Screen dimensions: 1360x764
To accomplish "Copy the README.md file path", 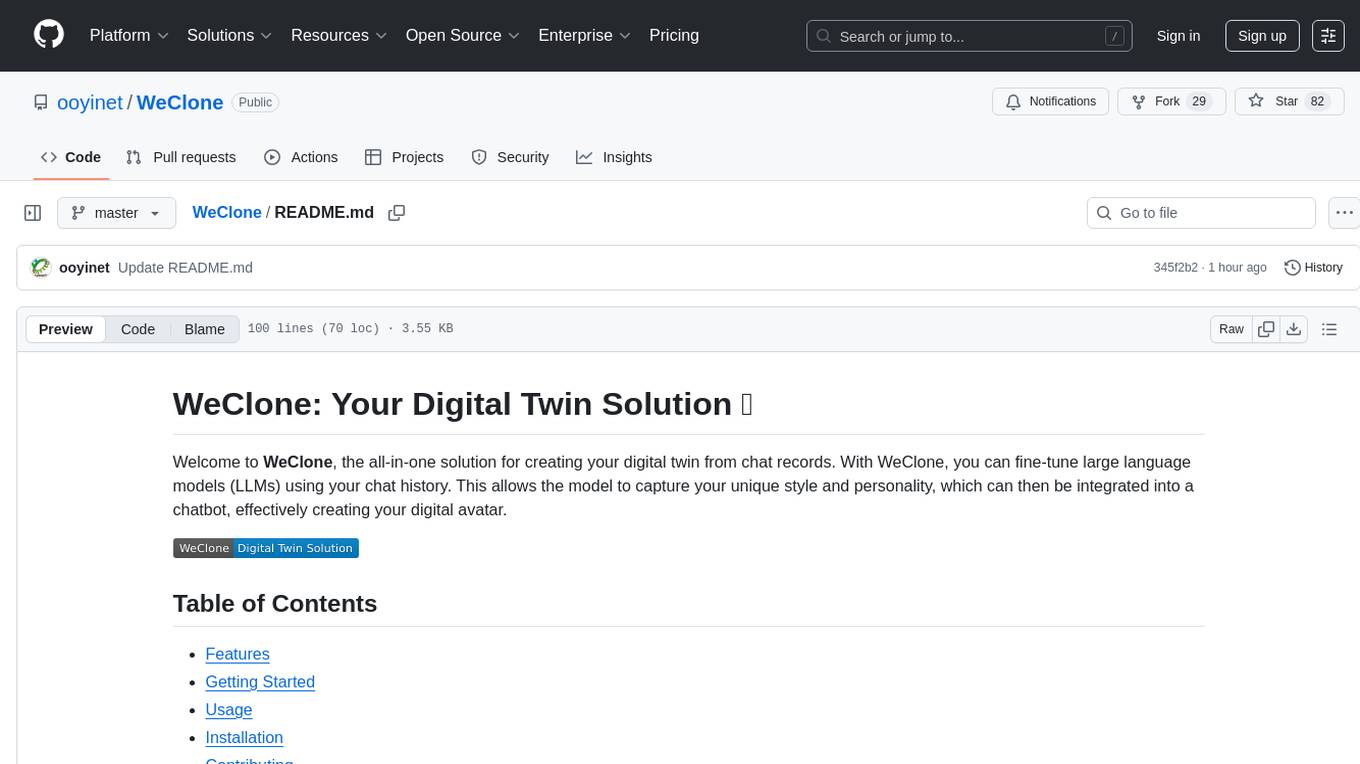I will pos(396,213).
